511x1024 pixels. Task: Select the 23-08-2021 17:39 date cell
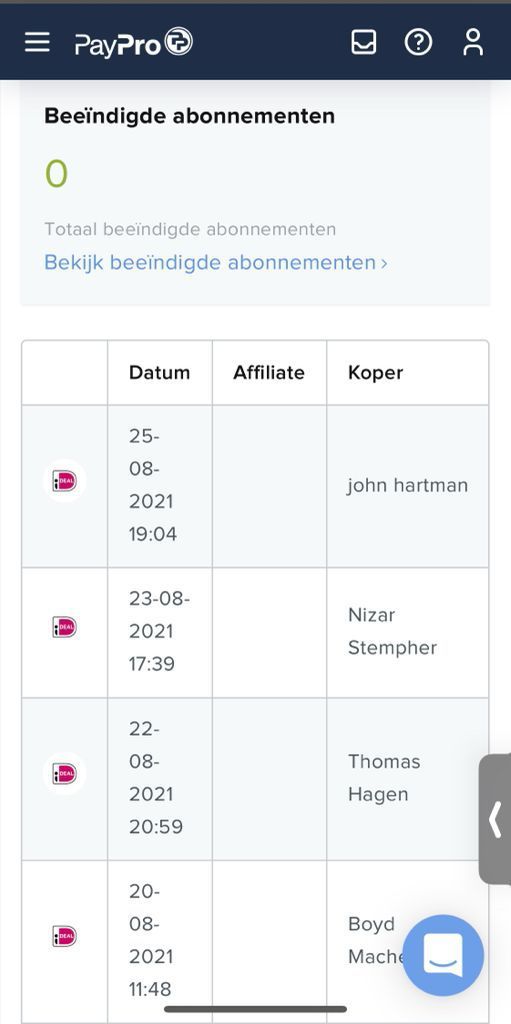point(159,632)
